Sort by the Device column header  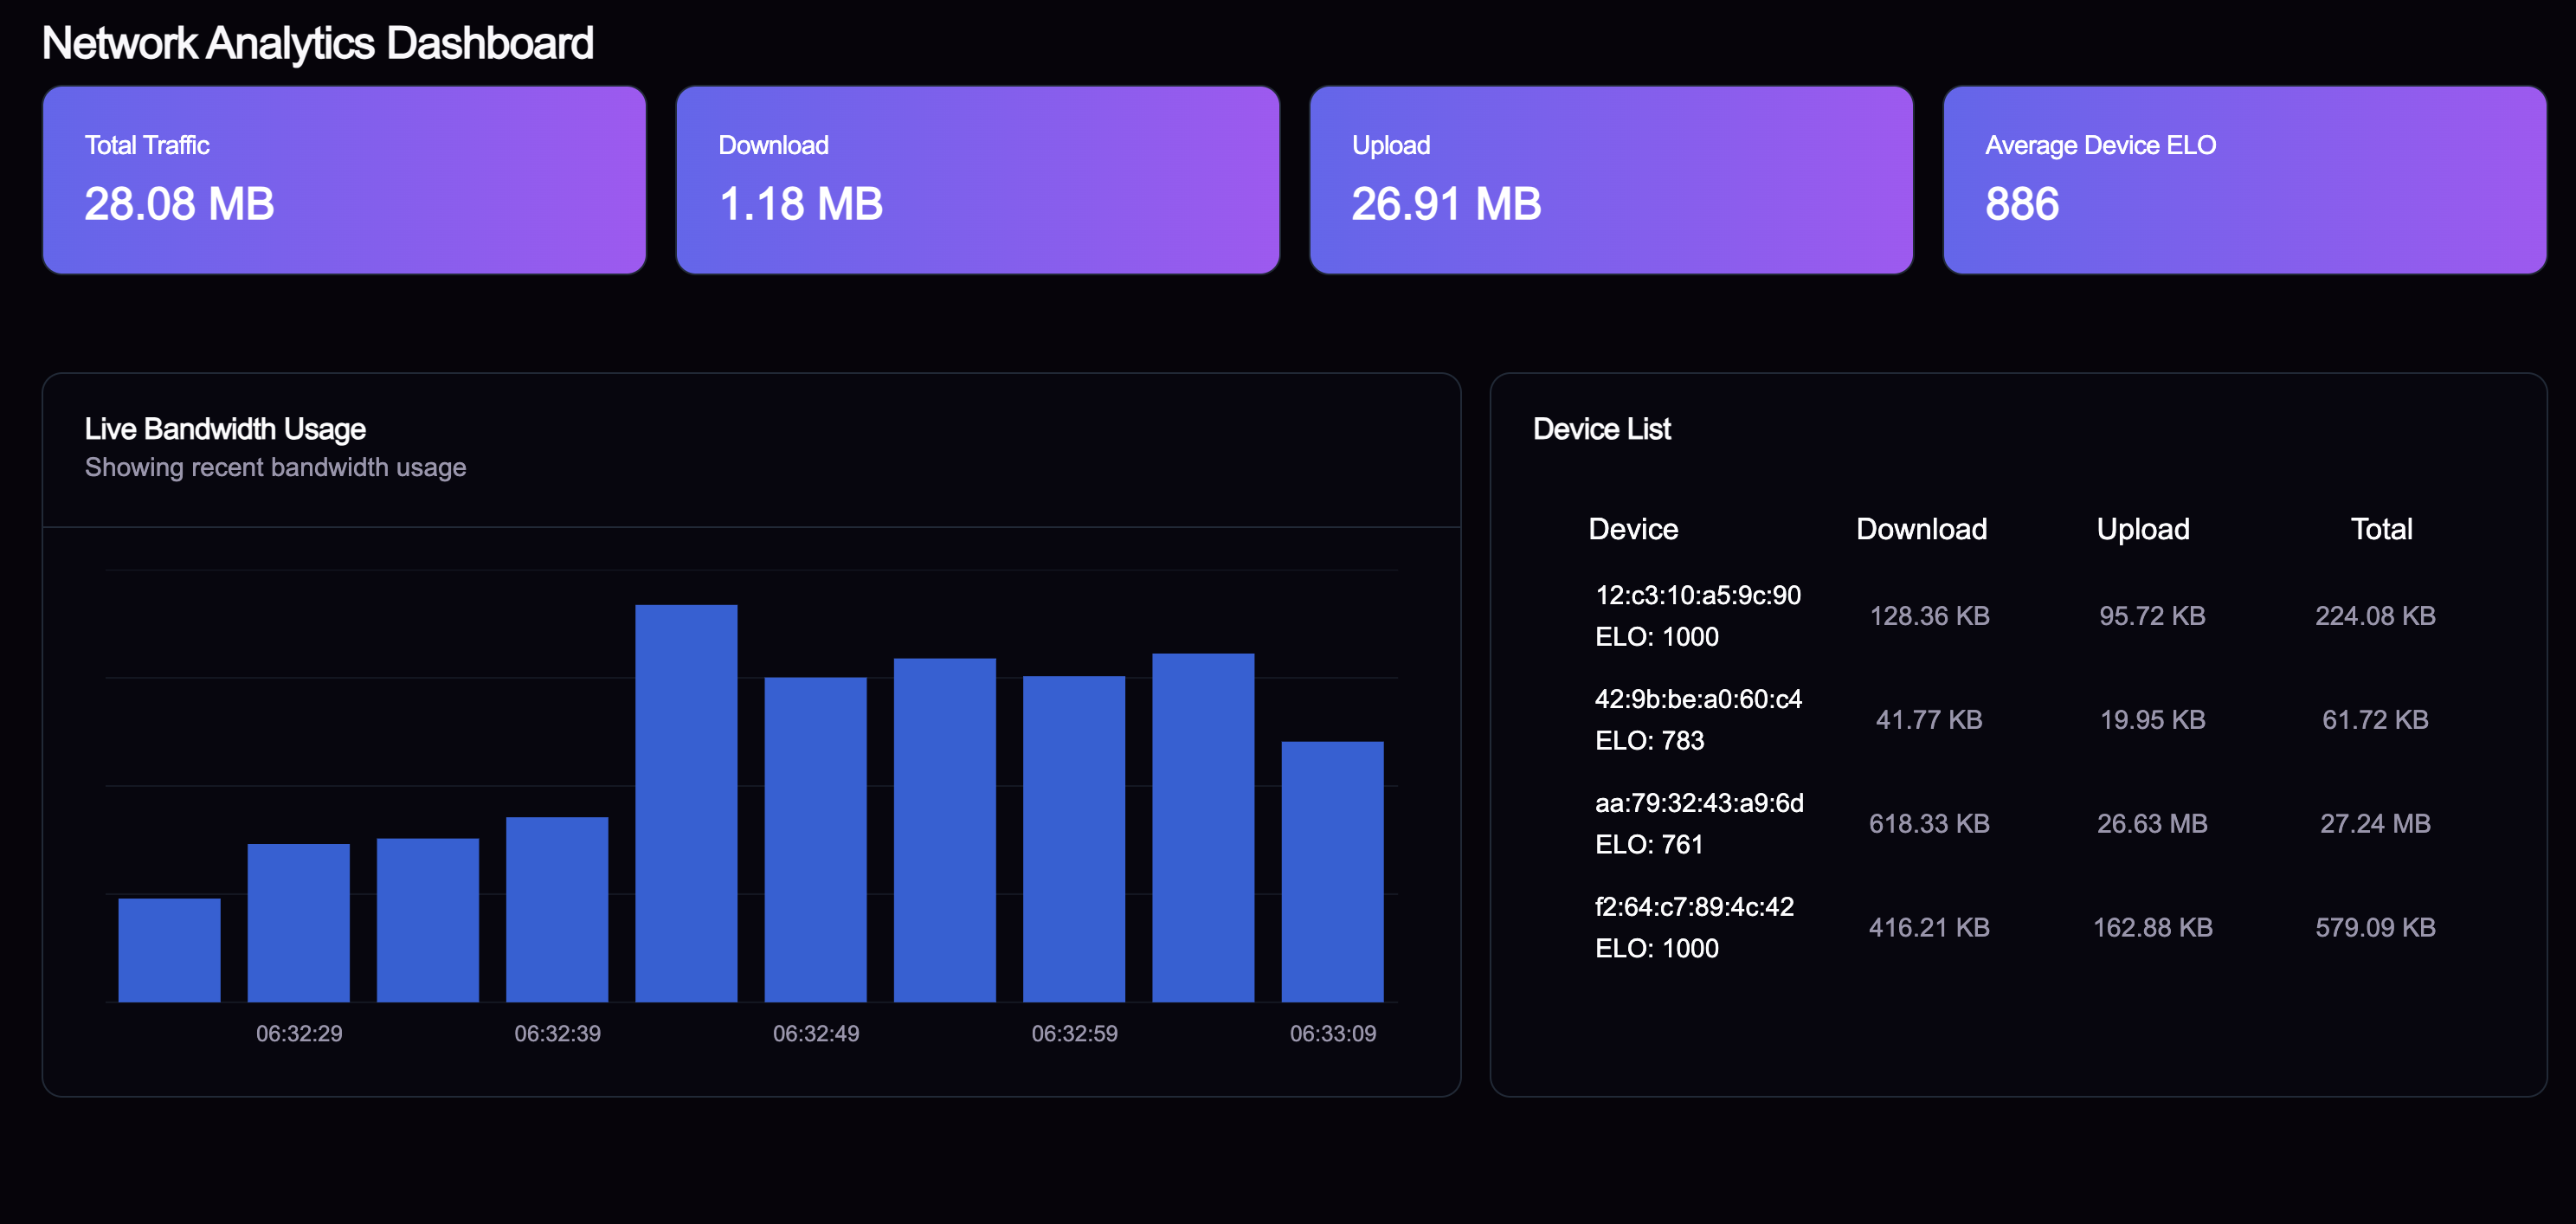point(1633,529)
